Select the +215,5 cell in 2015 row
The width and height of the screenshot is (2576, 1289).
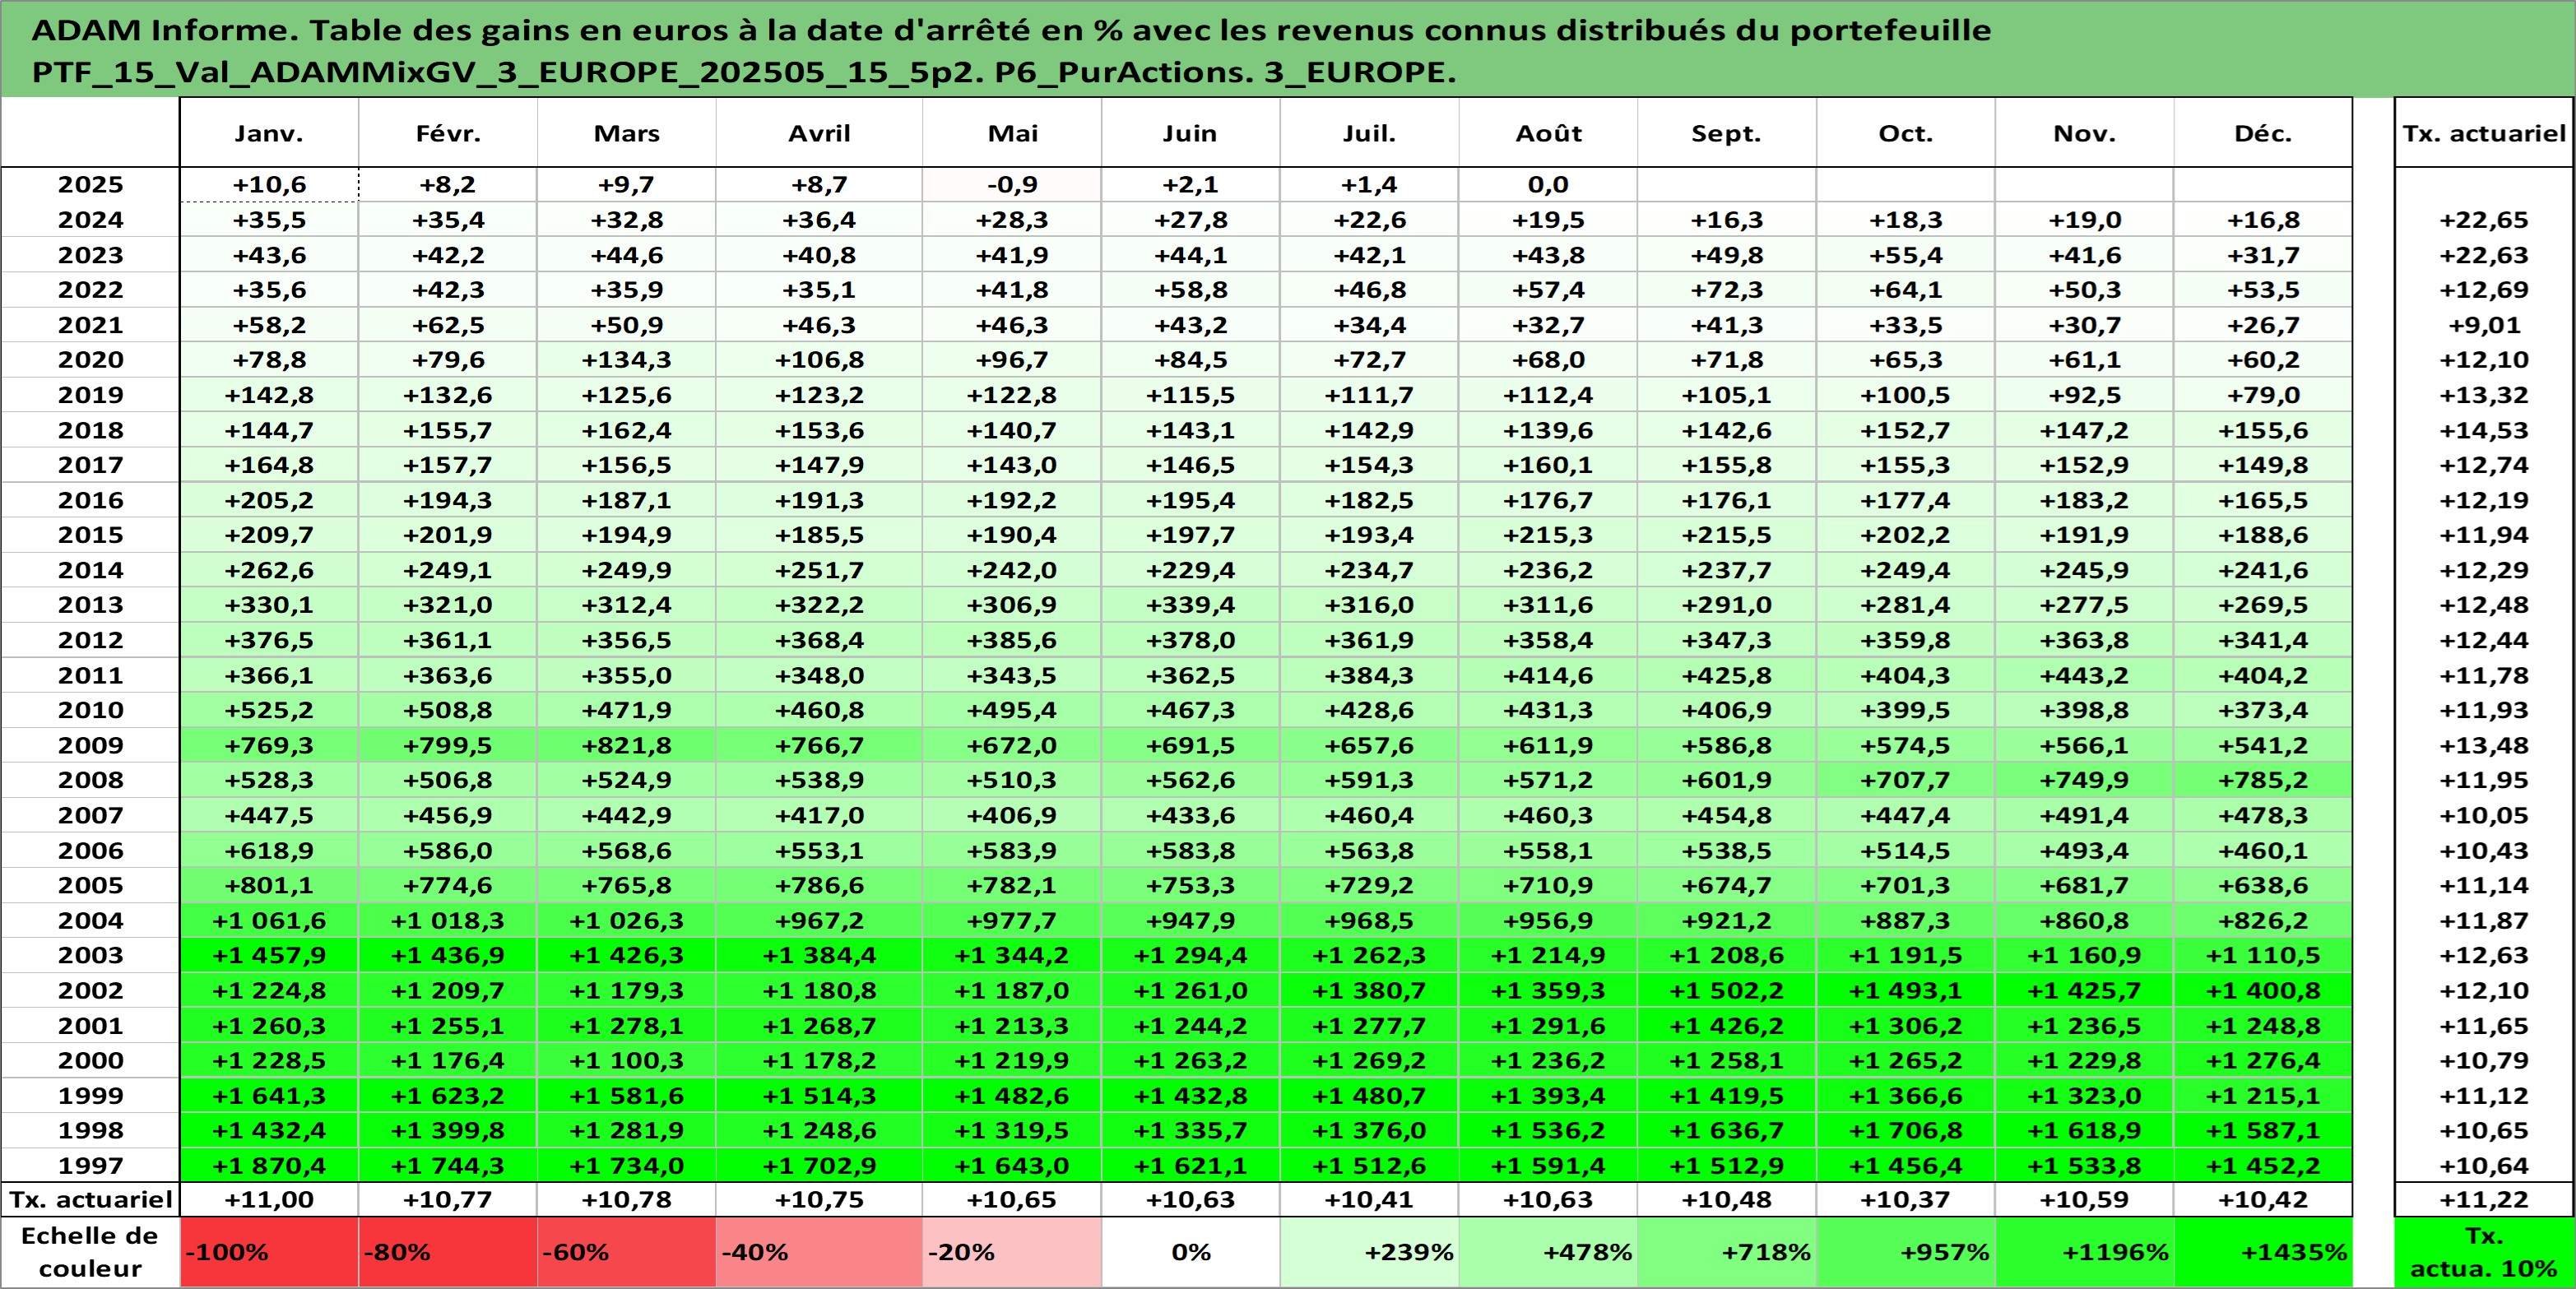(1727, 535)
